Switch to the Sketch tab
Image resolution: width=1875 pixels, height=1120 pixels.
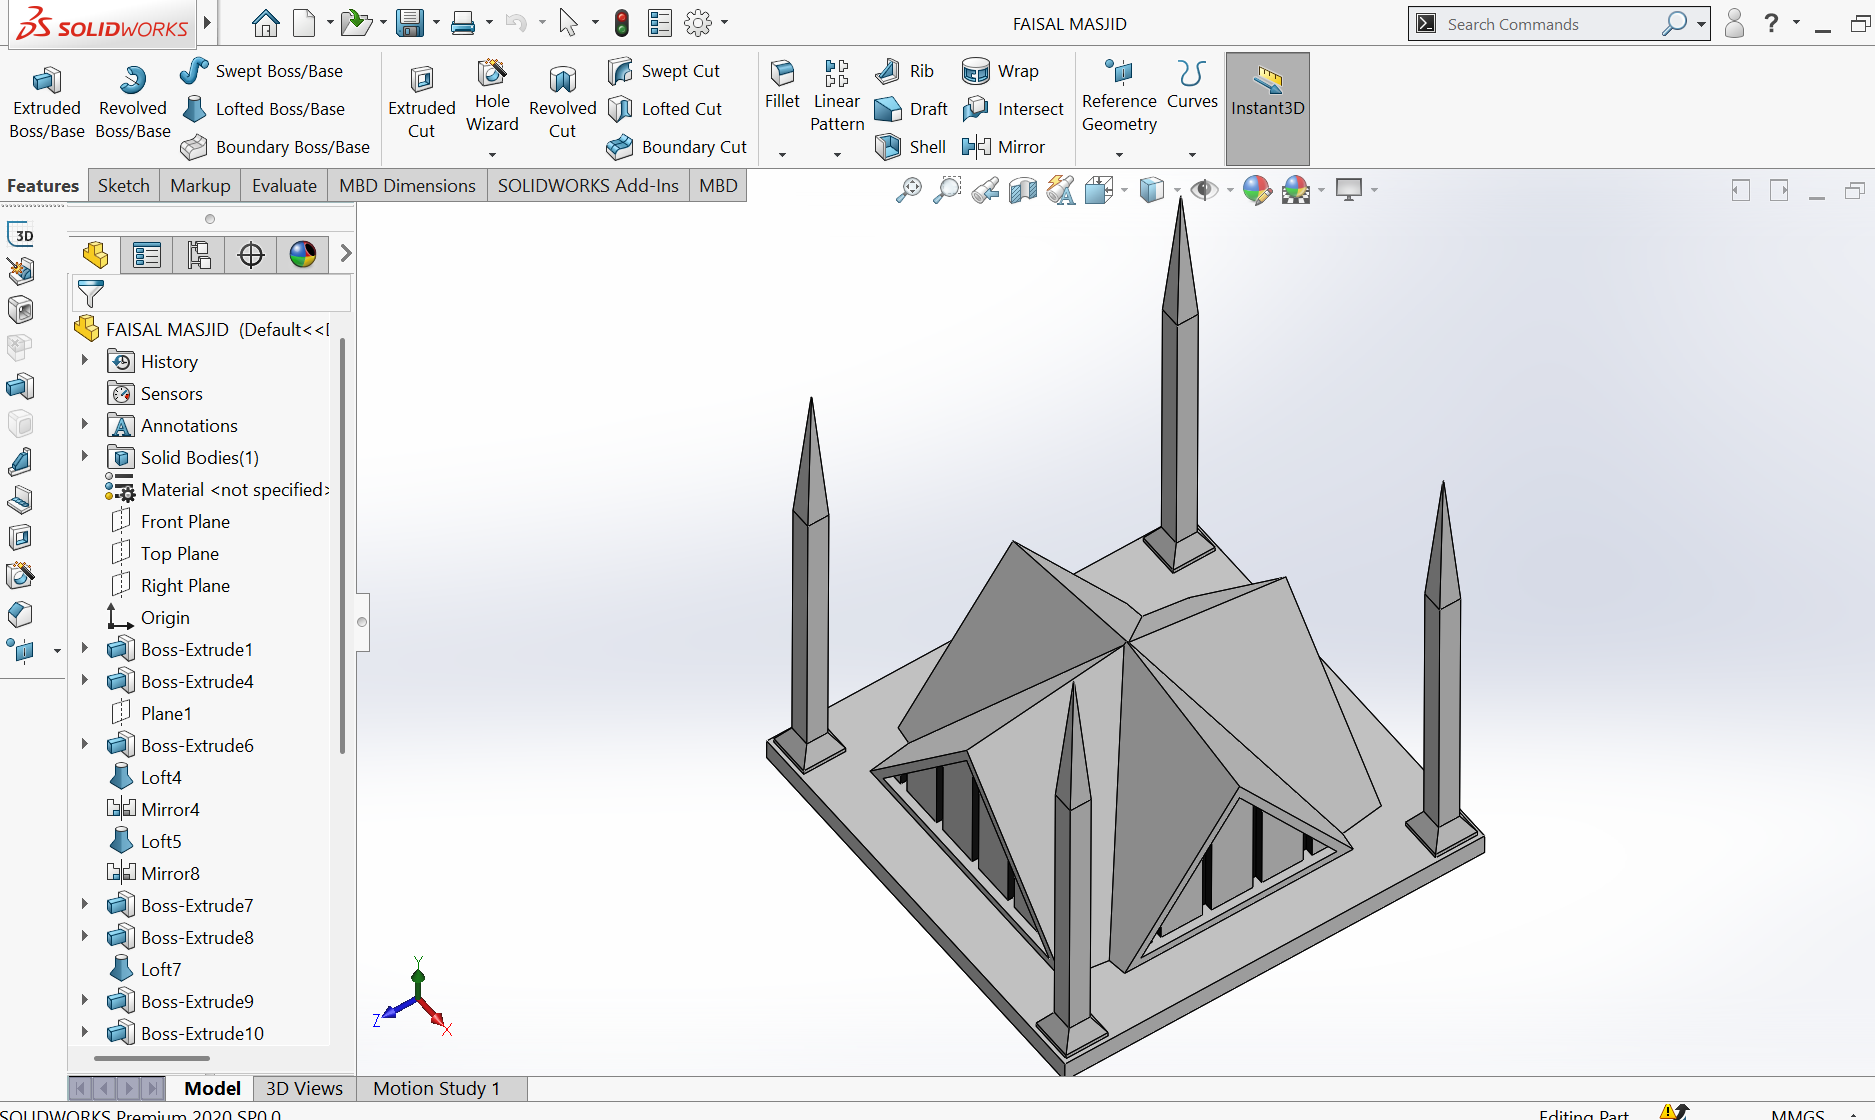(x=123, y=186)
